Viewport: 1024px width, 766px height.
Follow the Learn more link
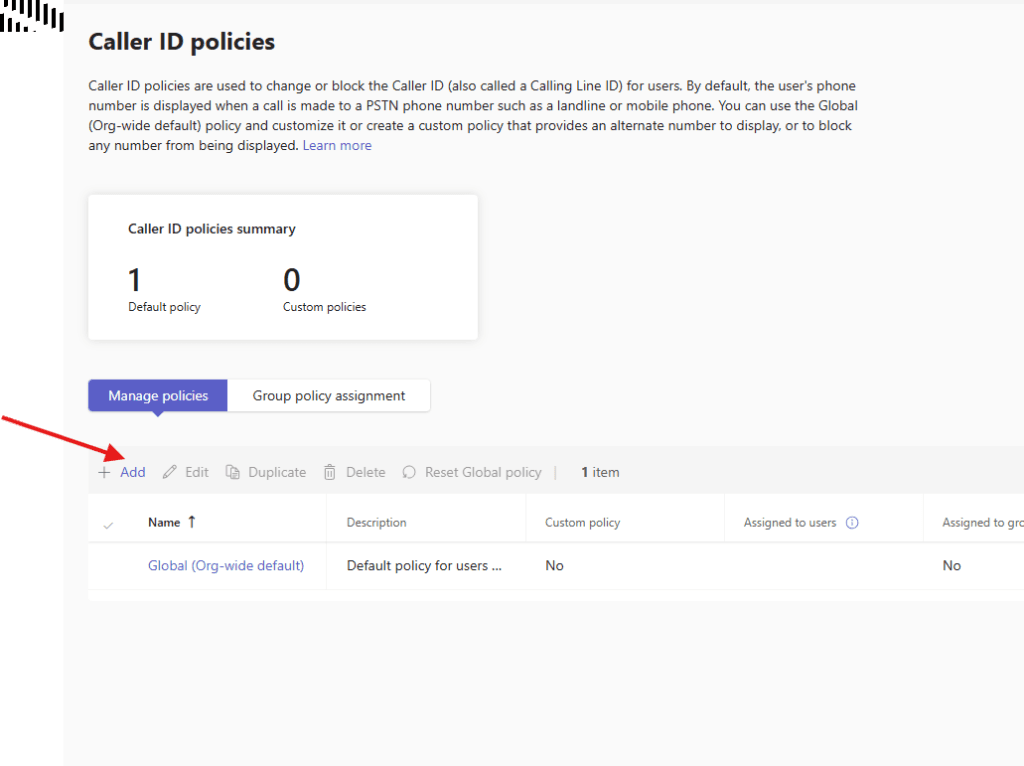tap(337, 145)
